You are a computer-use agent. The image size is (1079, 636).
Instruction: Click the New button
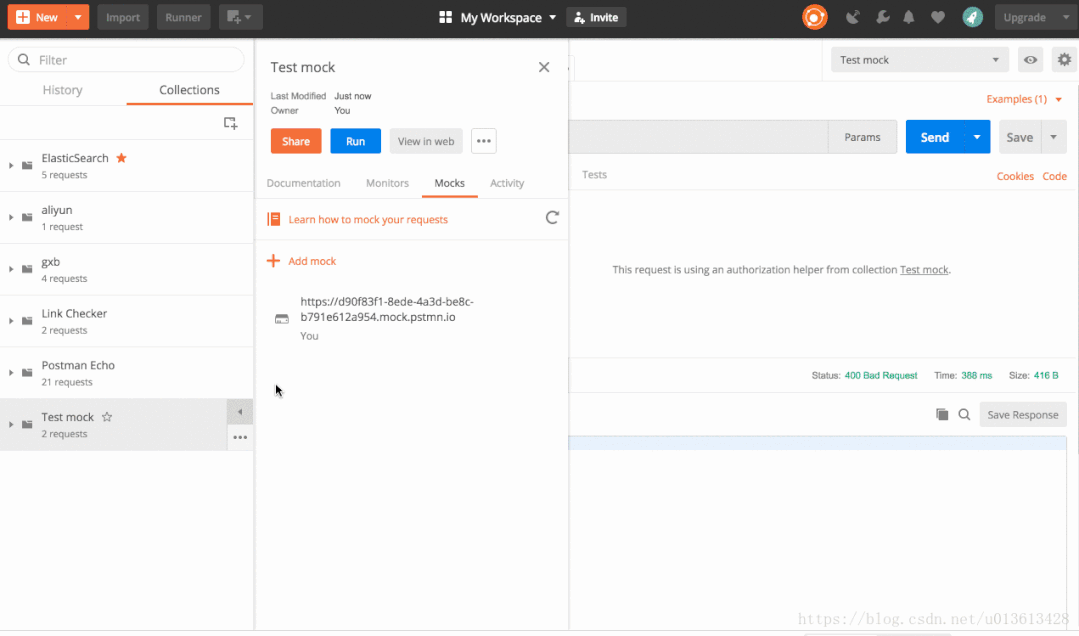pyautogui.click(x=38, y=17)
